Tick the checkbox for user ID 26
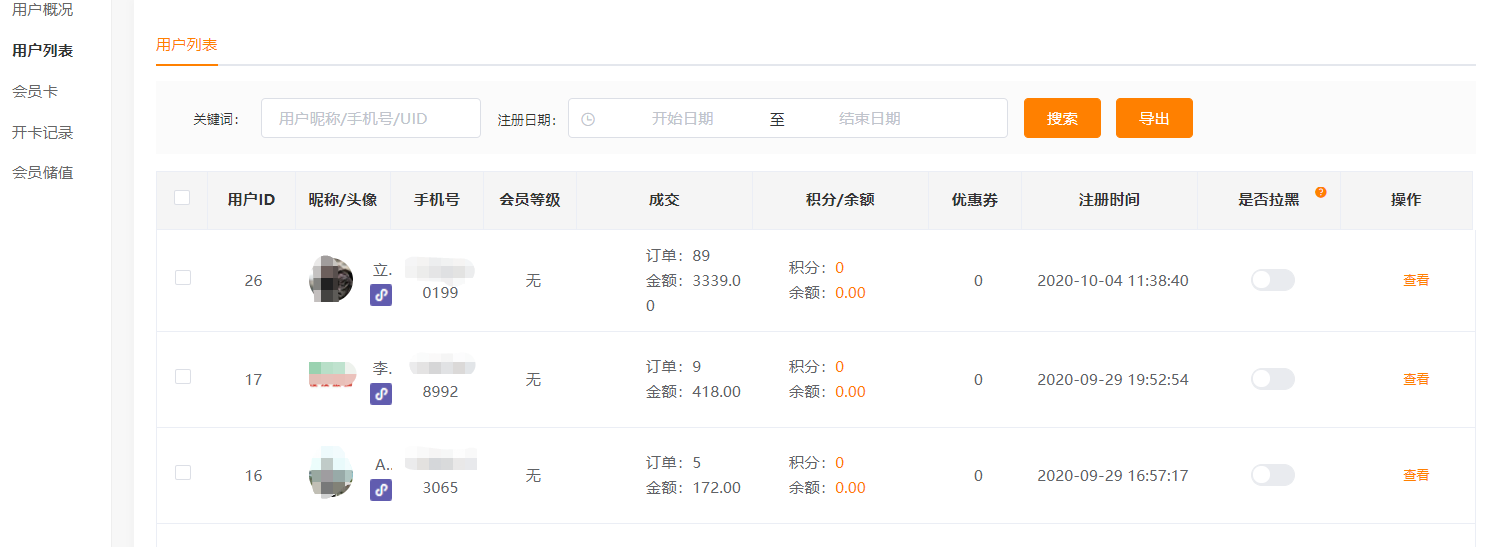Image resolution: width=1489 pixels, height=547 pixels. click(x=183, y=278)
